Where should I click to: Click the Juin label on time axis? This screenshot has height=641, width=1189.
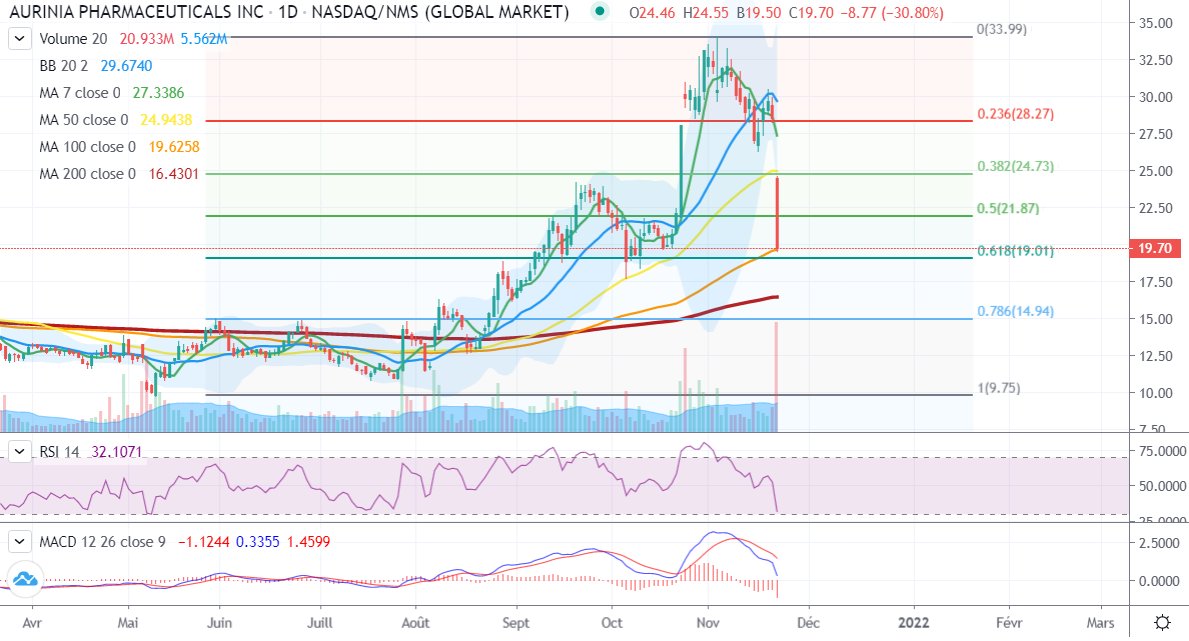(x=219, y=623)
